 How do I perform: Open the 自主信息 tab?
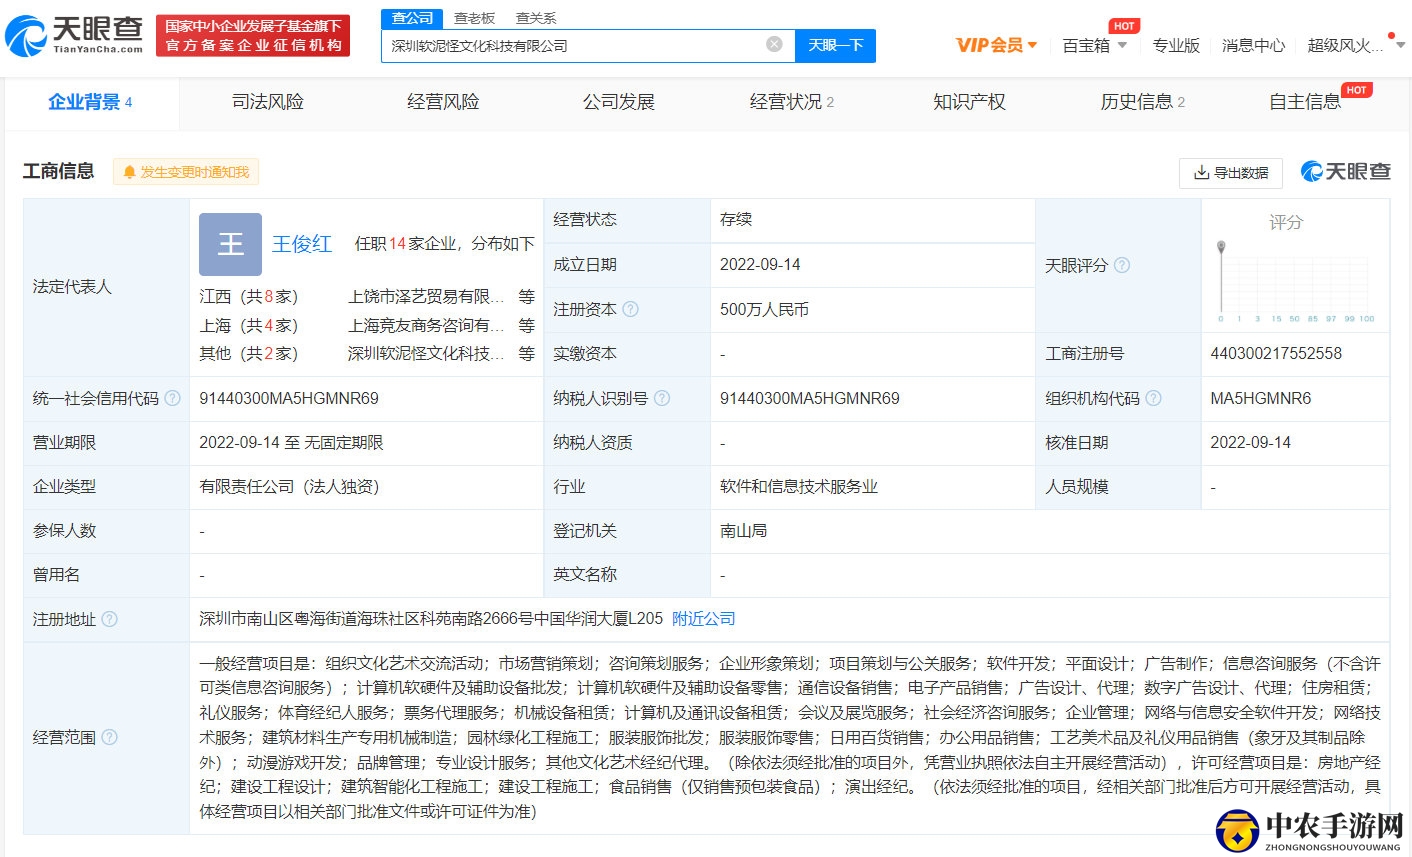click(1305, 102)
